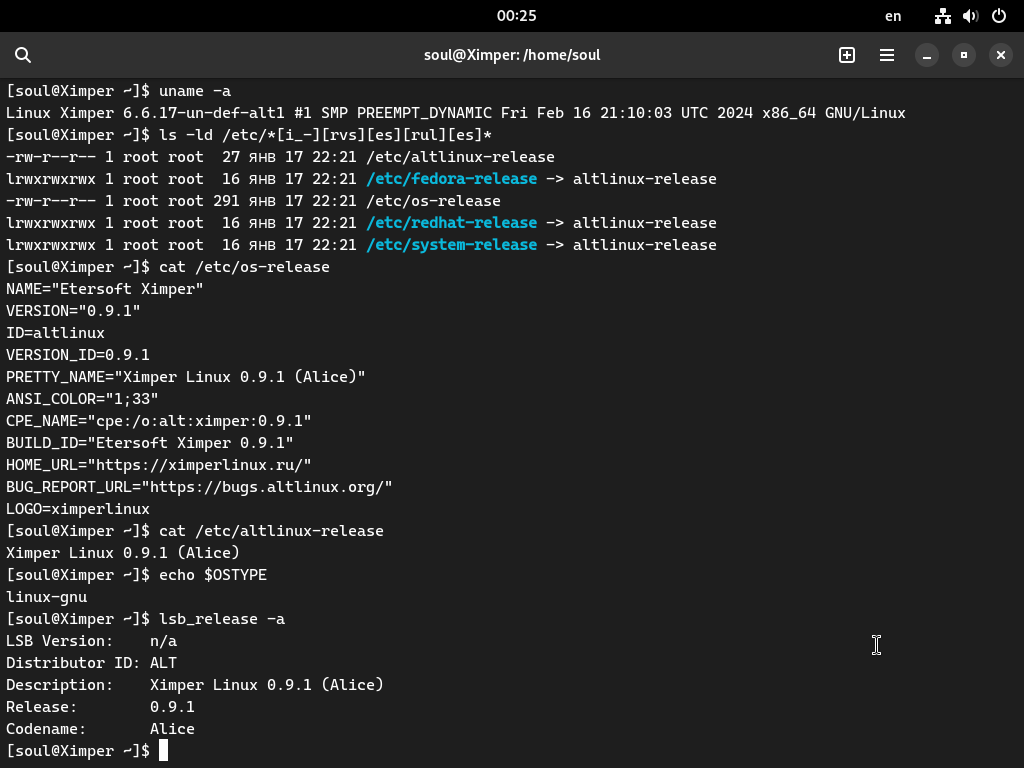This screenshot has height=768, width=1024.
Task: Click the terminal cursor at last prompt
Action: (x=163, y=750)
